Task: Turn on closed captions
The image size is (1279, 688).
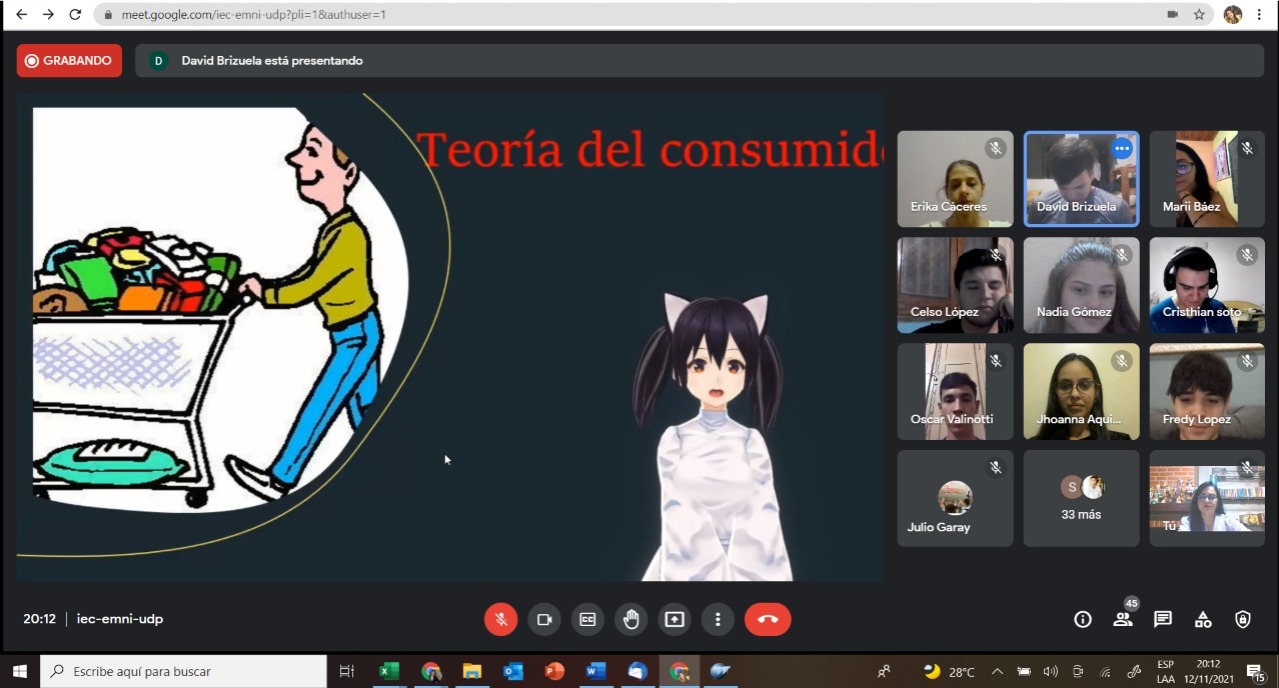Action: pyautogui.click(x=588, y=619)
